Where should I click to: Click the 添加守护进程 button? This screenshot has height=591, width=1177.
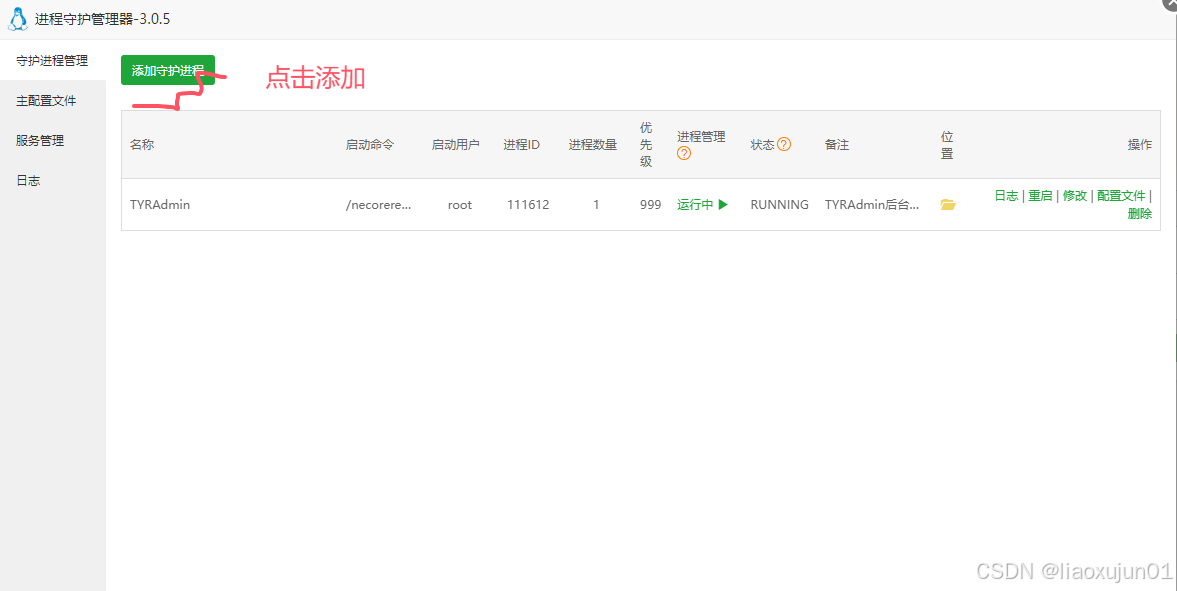(168, 70)
